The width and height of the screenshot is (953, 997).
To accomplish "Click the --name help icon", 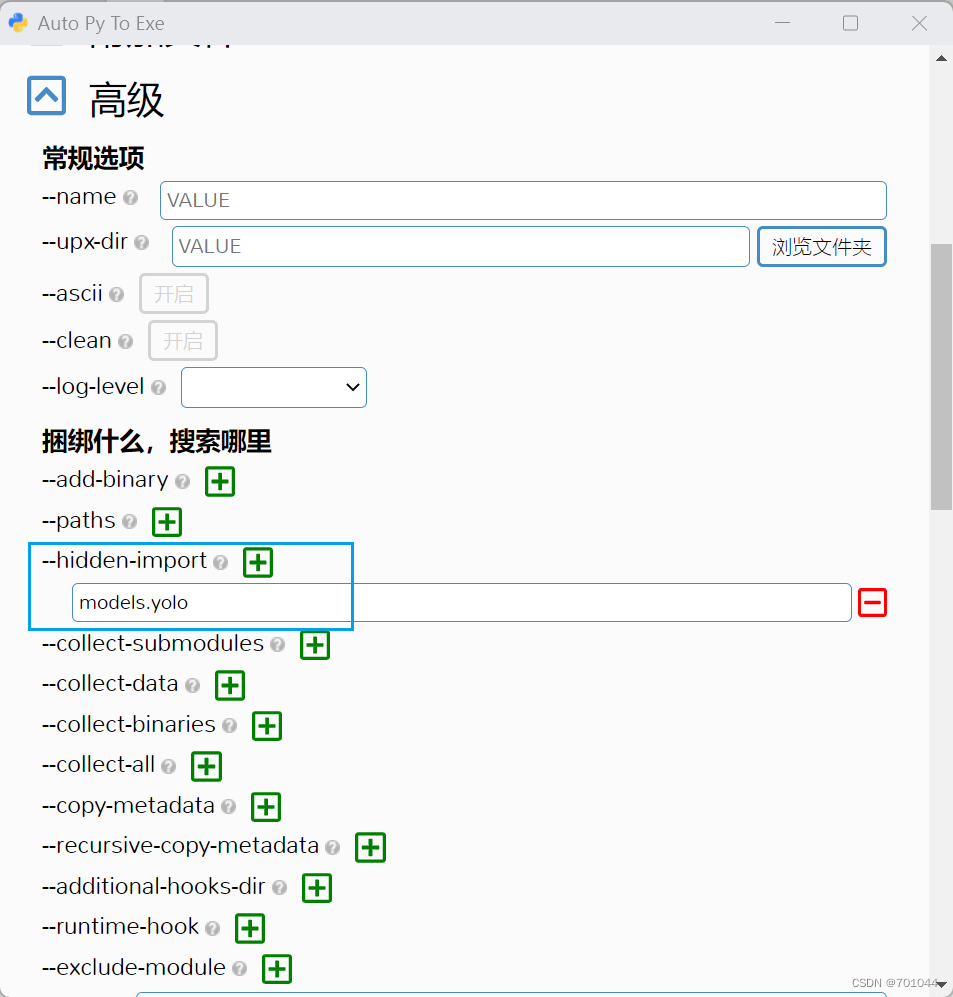I will (x=130, y=198).
